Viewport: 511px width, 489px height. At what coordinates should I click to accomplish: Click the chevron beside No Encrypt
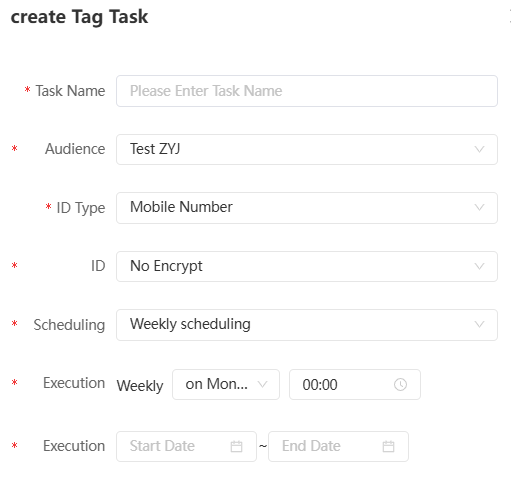[x=479, y=266]
